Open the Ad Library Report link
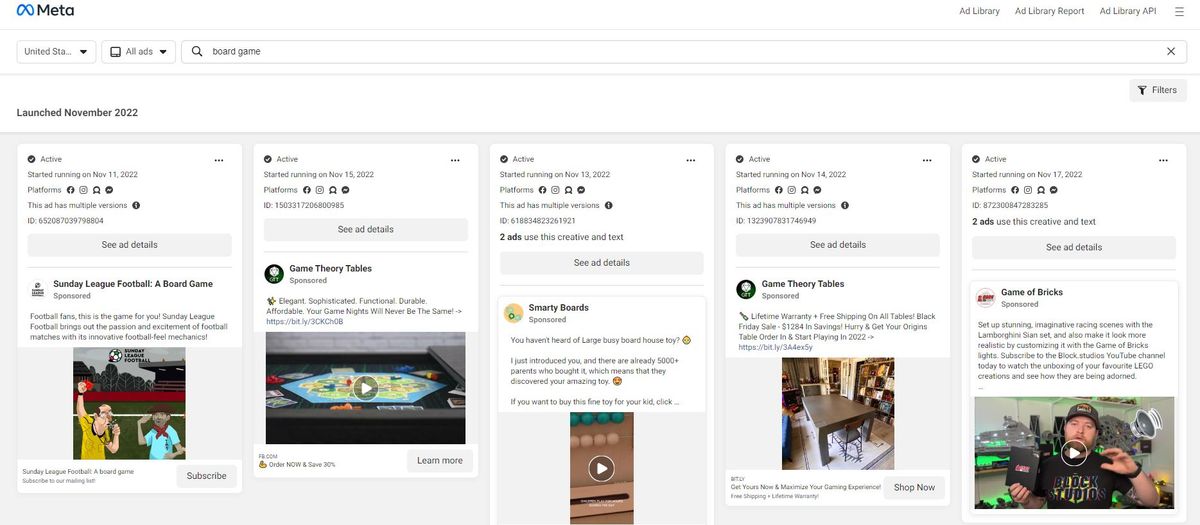This screenshot has height=525, width=1200. click(1049, 11)
